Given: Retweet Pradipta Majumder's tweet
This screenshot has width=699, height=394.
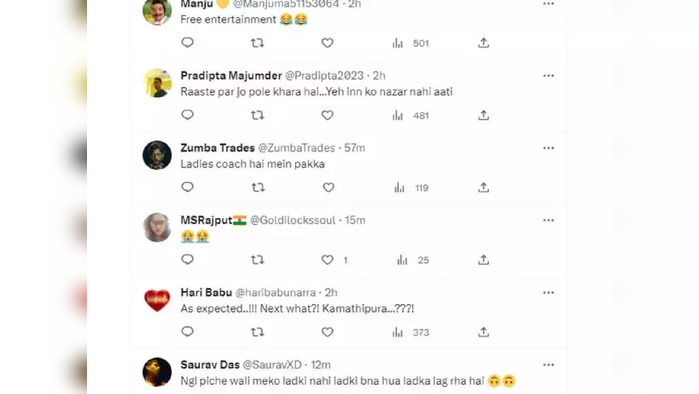Looking at the screenshot, I should (257, 115).
